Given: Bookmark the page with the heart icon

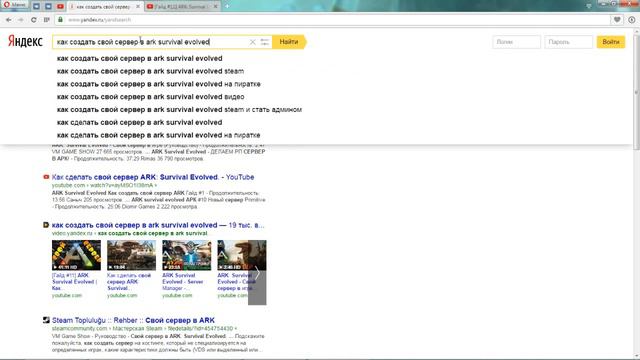Looking at the screenshot, I should point(617,20).
